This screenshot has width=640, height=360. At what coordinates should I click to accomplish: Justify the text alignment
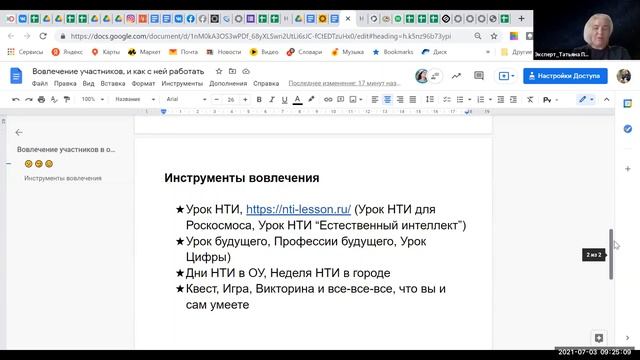point(413,100)
